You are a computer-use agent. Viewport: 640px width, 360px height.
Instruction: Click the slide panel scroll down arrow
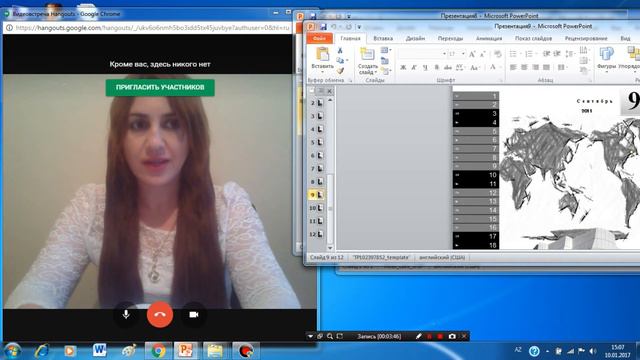pyautogui.click(x=330, y=248)
